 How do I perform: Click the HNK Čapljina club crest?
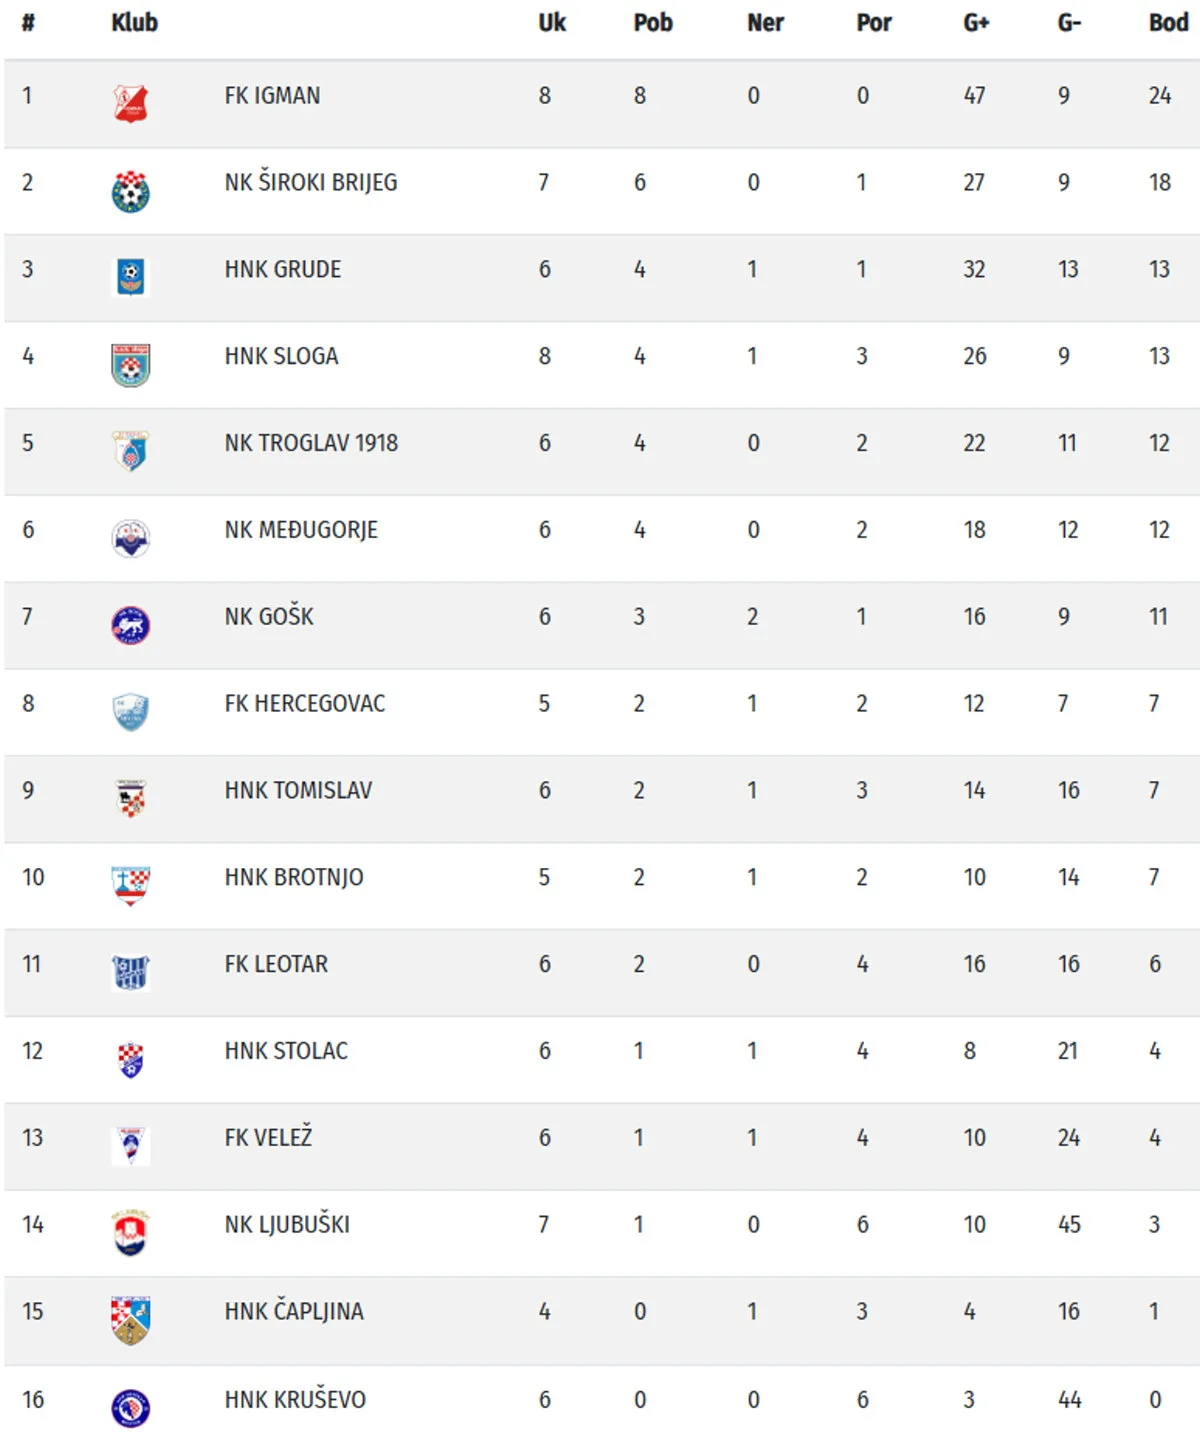pos(131,1319)
